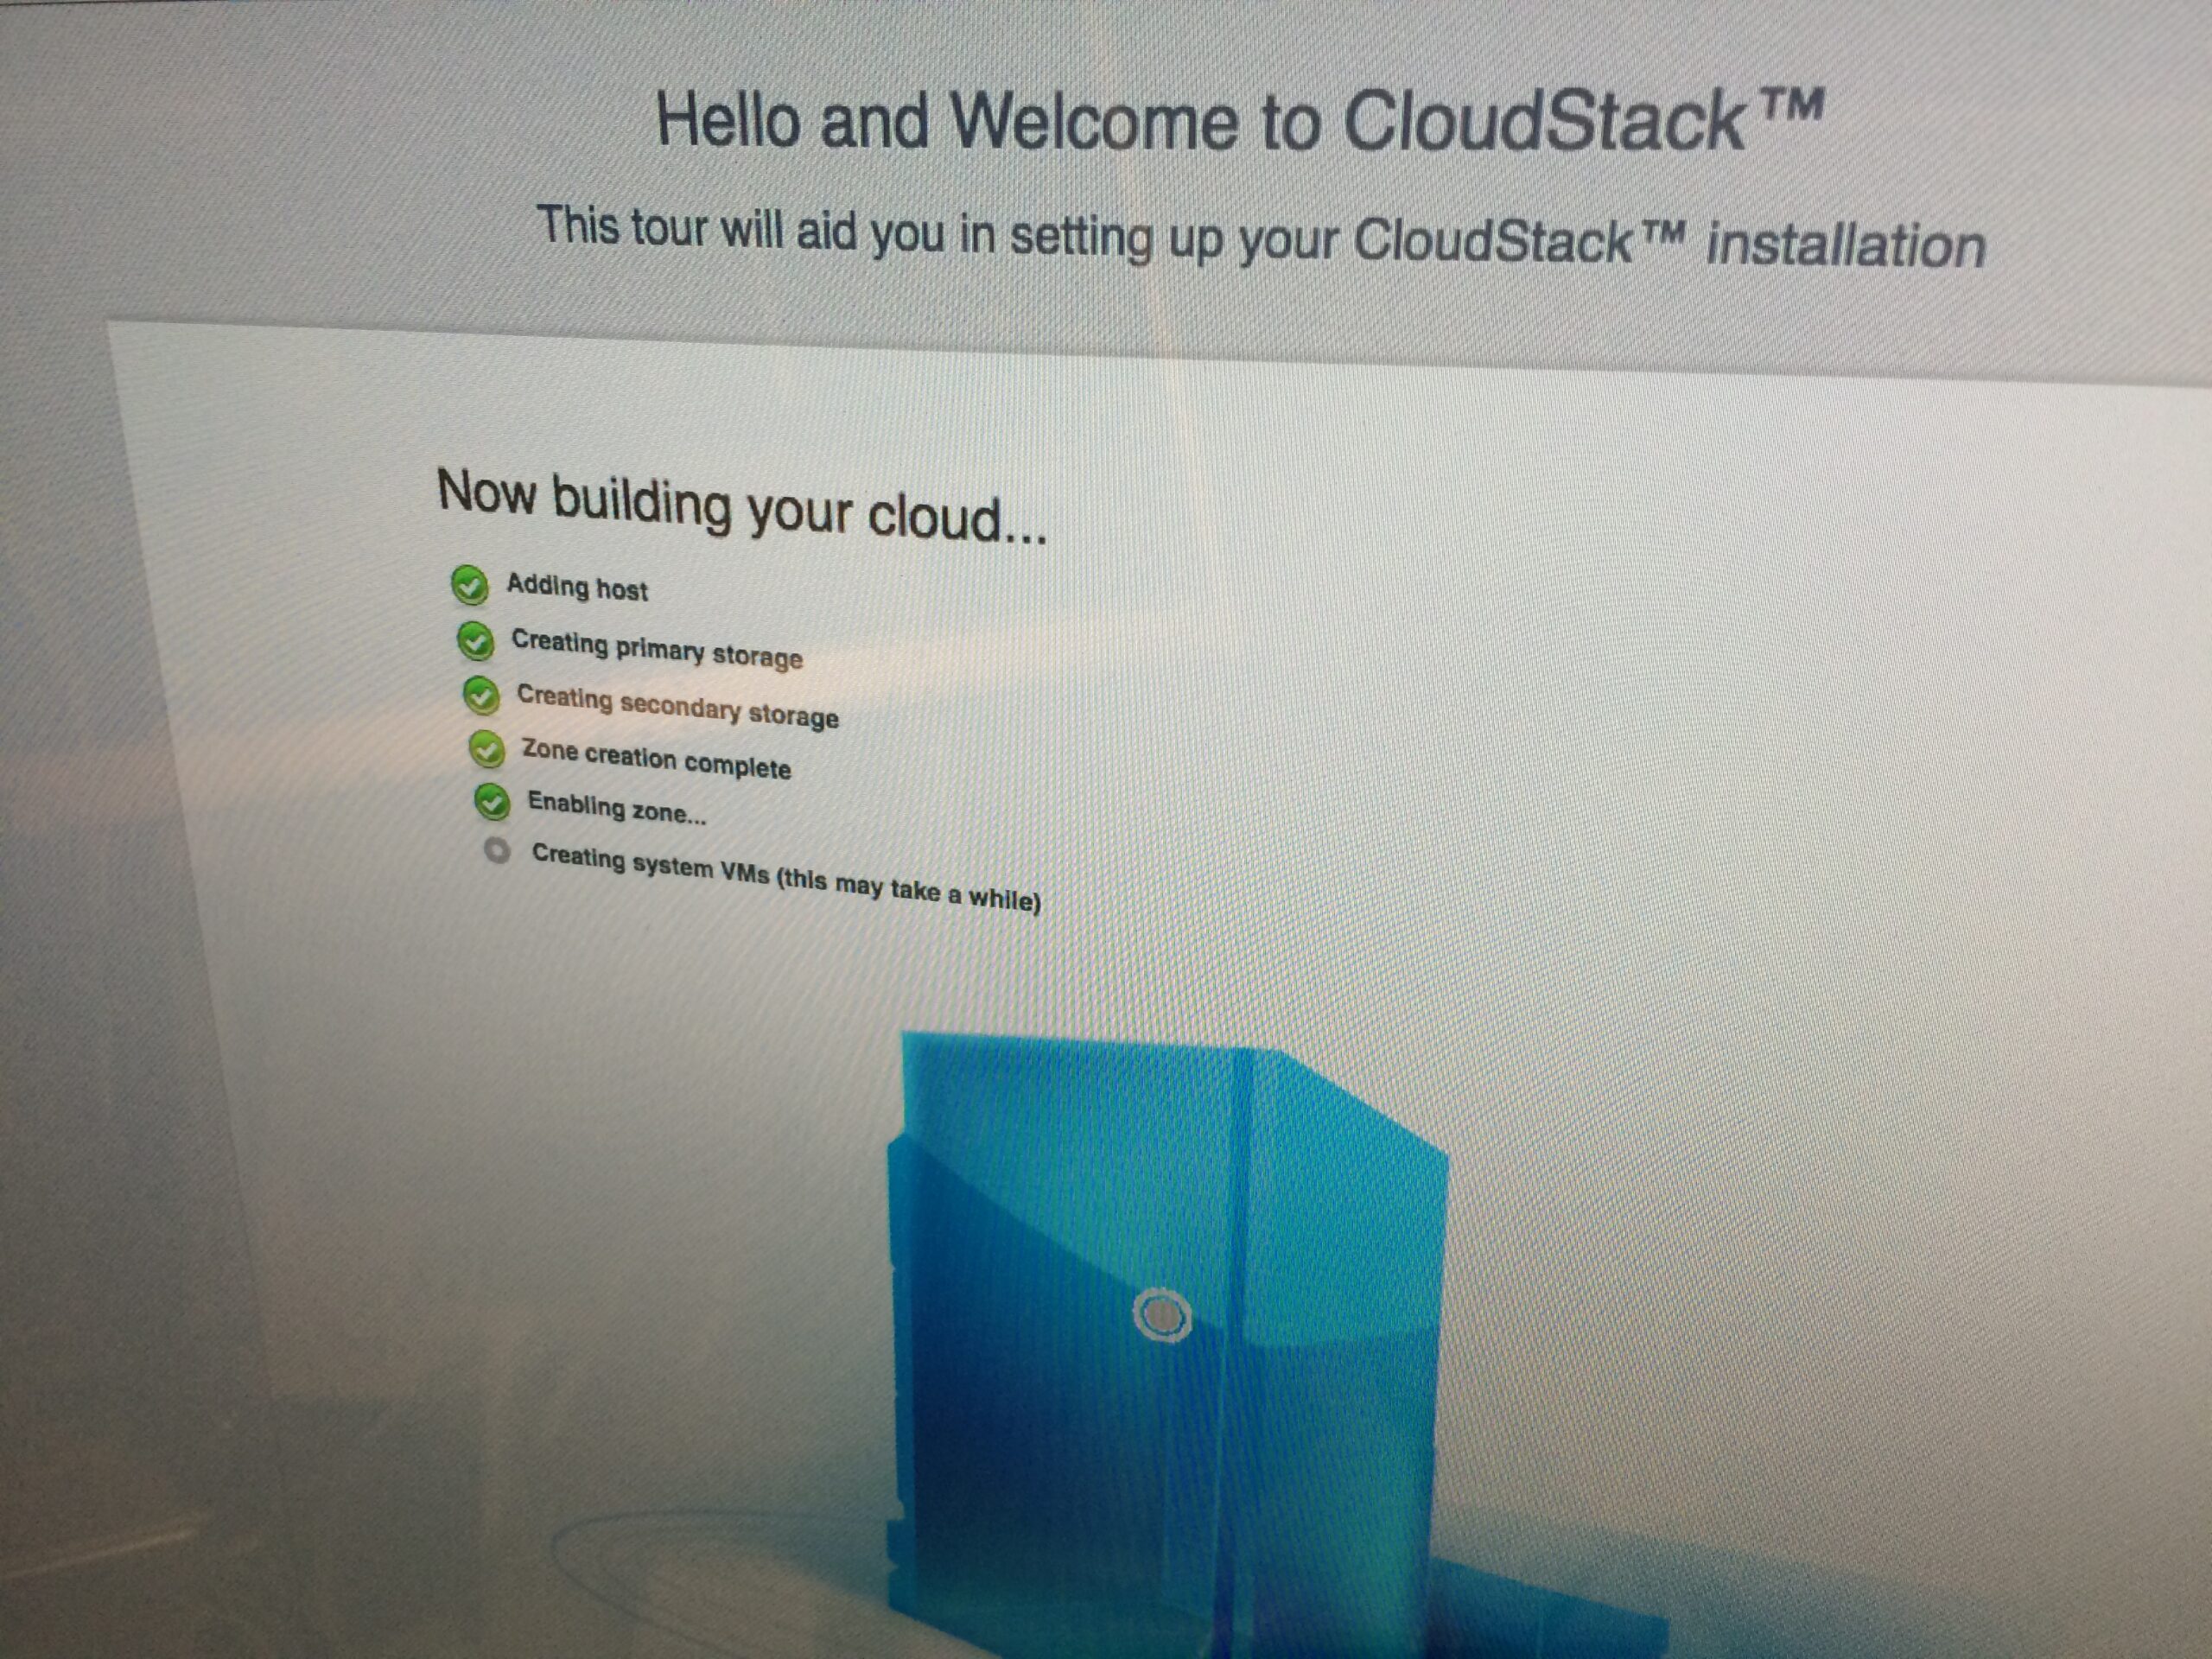Click the 'Adding host' step text
The width and height of the screenshot is (2212, 1659).
577,587
